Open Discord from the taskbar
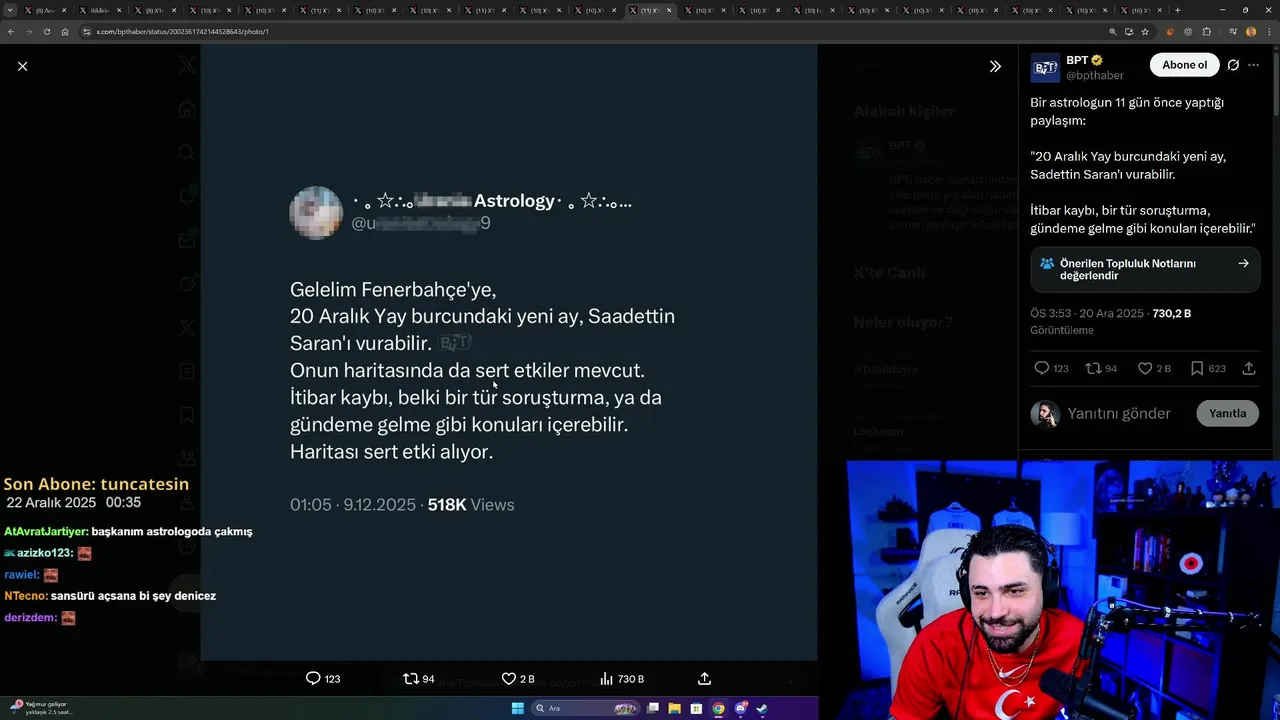 (740, 708)
